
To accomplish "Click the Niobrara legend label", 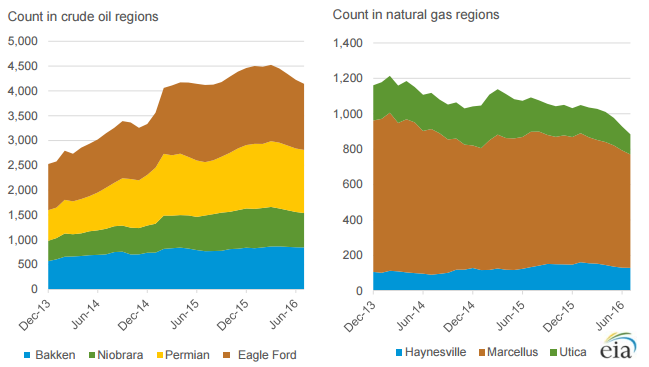I will 120,355.
